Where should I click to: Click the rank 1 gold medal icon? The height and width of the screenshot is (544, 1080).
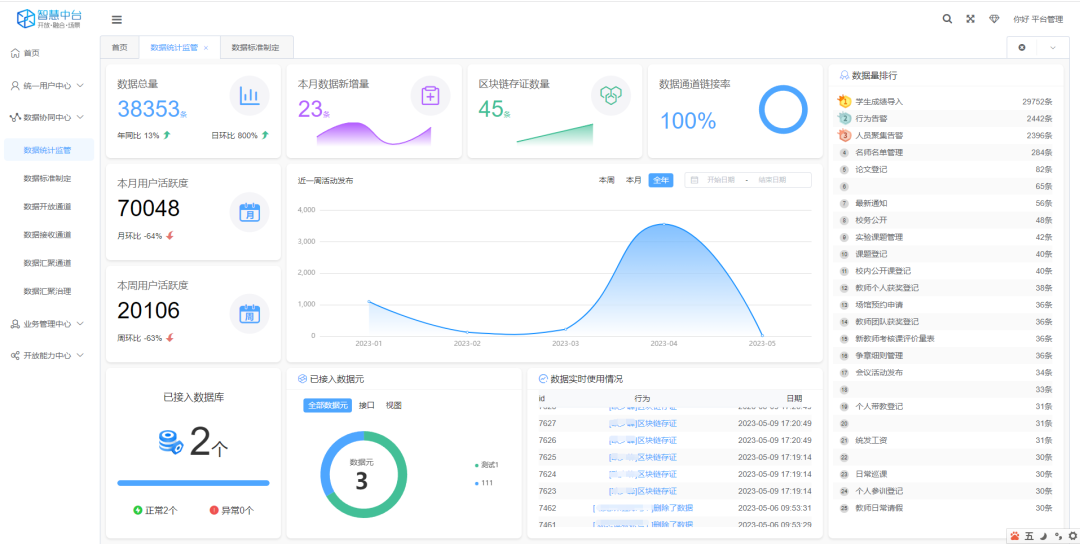point(844,101)
